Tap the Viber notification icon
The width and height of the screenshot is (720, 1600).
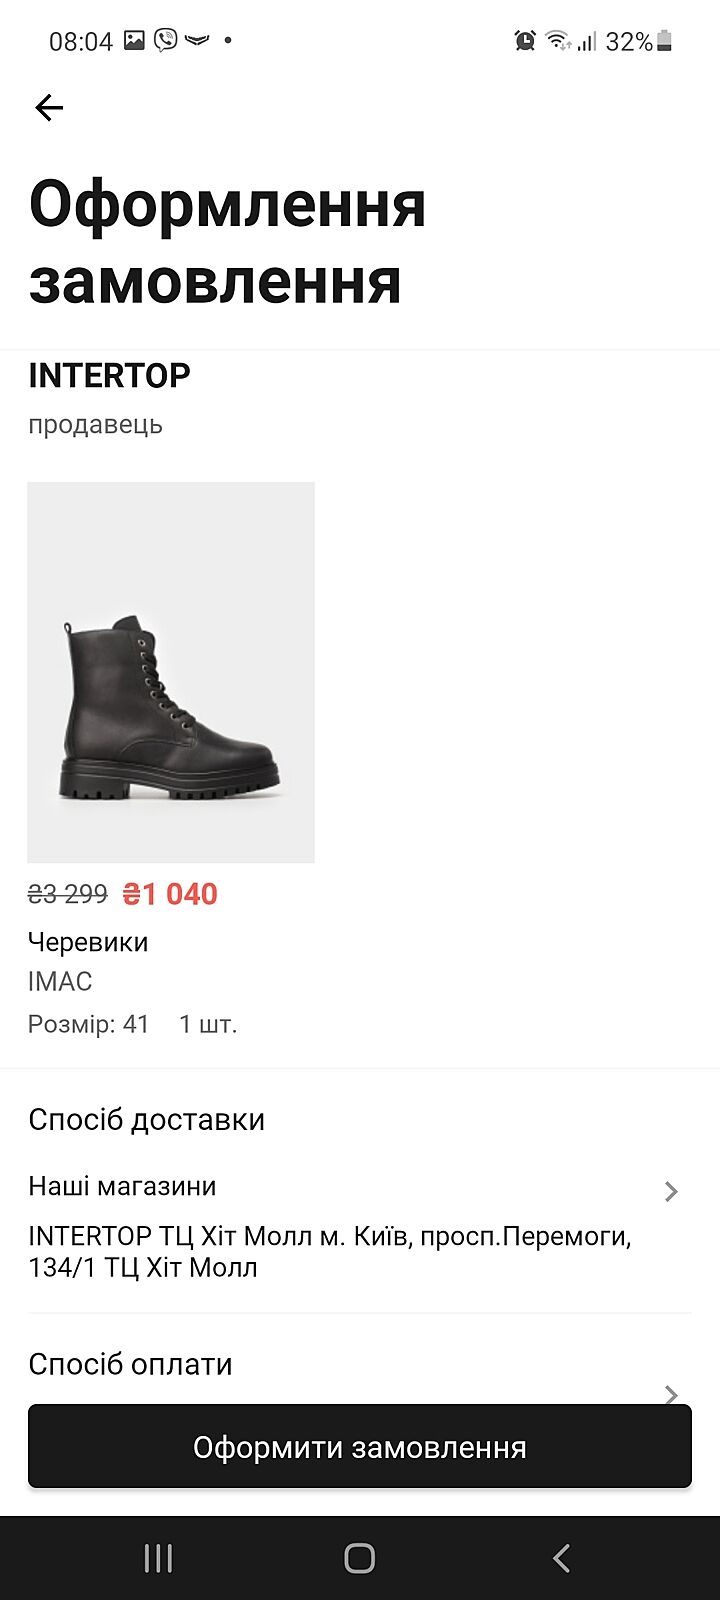(x=166, y=40)
